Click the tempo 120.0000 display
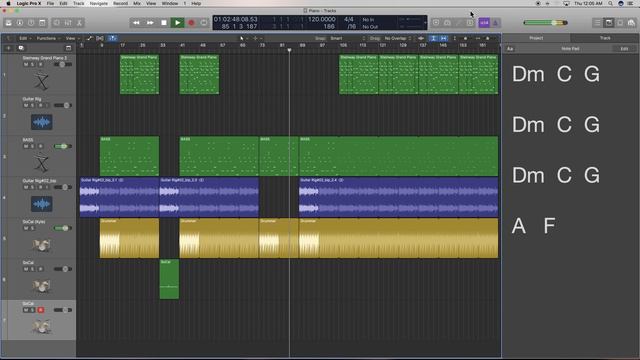The image size is (640, 360). [x=322, y=19]
